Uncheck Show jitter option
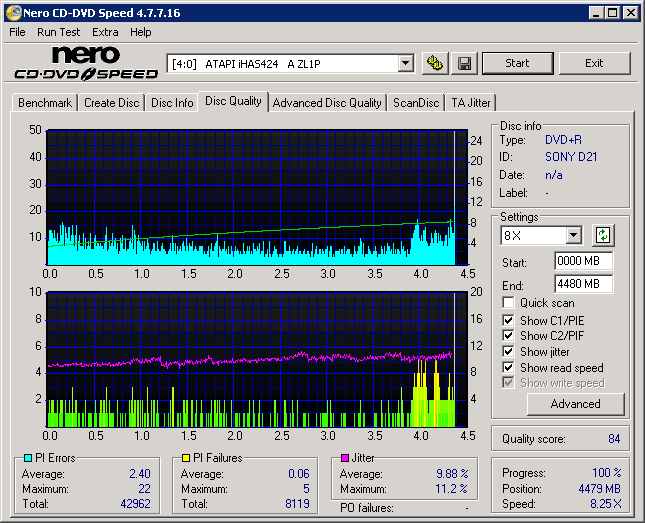The height and width of the screenshot is (523, 645). pyautogui.click(x=509, y=352)
